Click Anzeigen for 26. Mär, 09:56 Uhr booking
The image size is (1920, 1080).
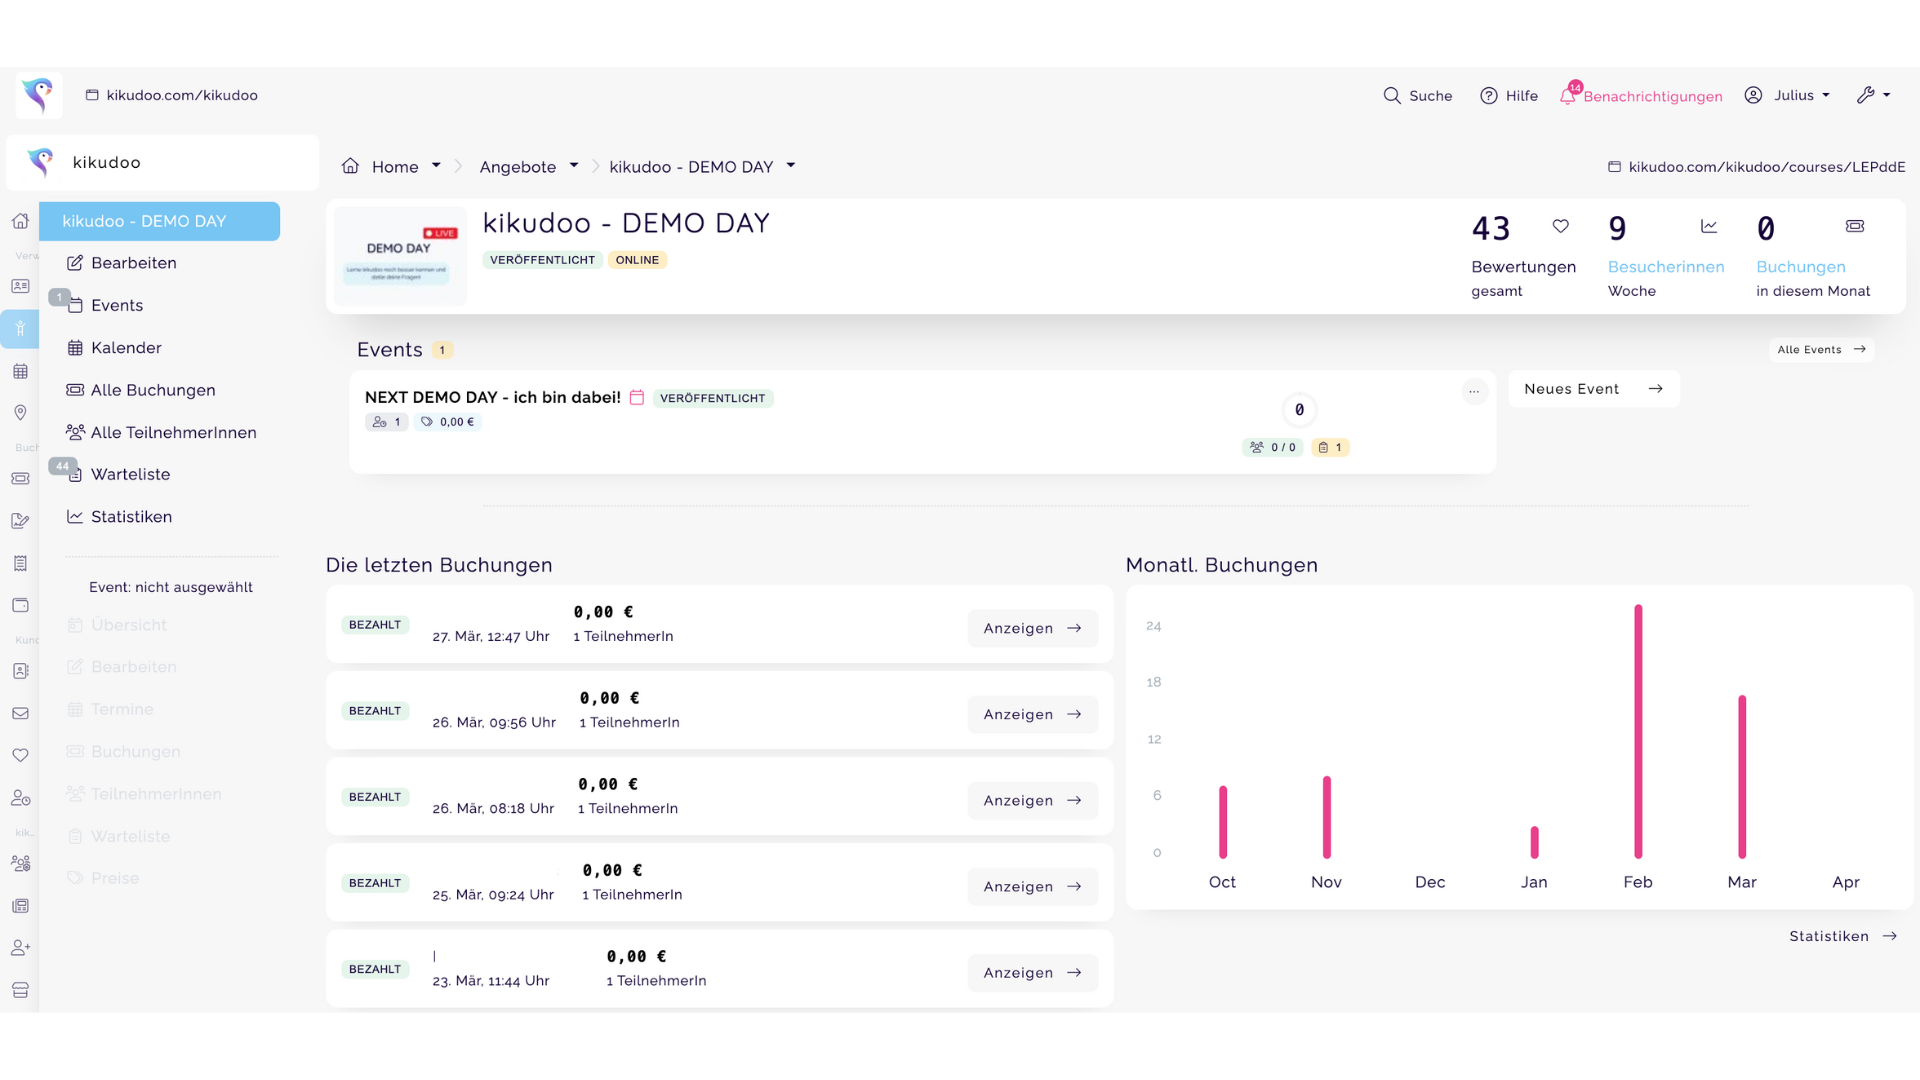tap(1032, 714)
